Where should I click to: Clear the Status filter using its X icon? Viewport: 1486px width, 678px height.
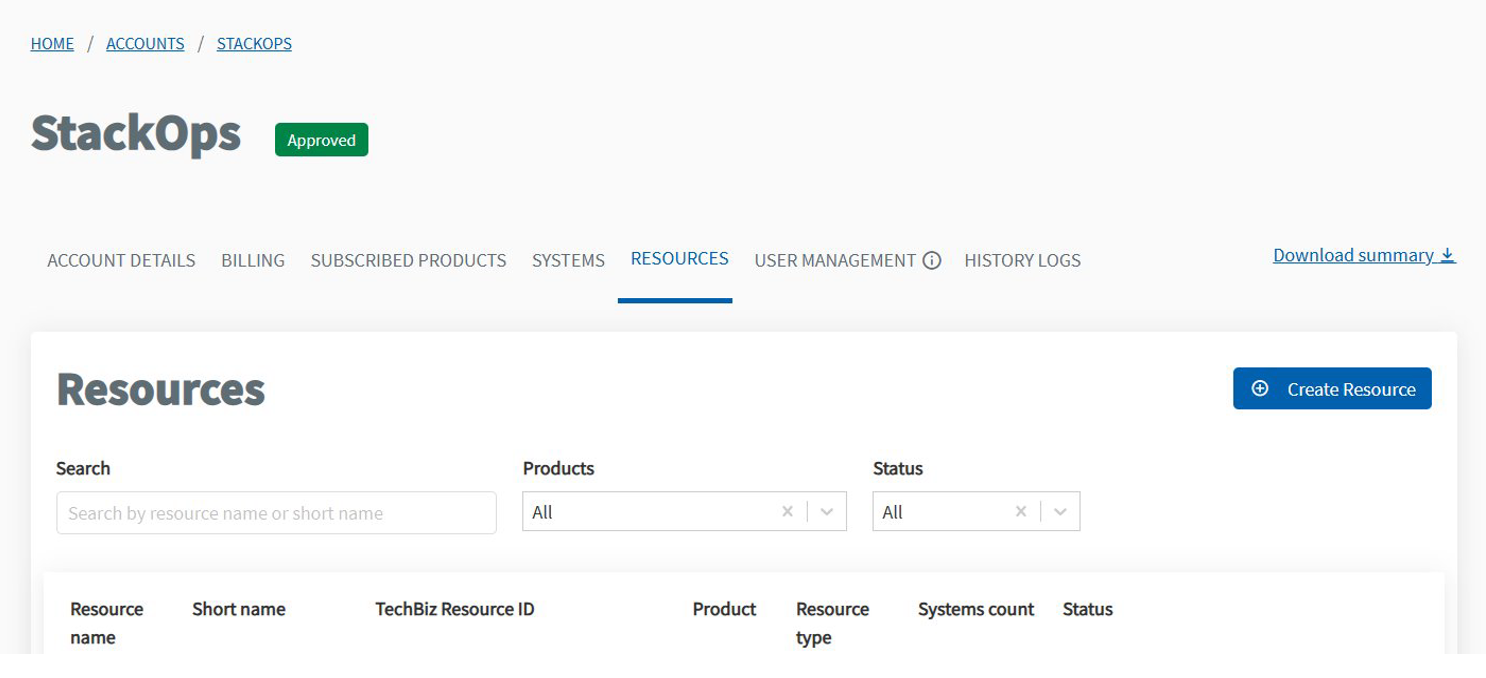pyautogui.click(x=1020, y=511)
